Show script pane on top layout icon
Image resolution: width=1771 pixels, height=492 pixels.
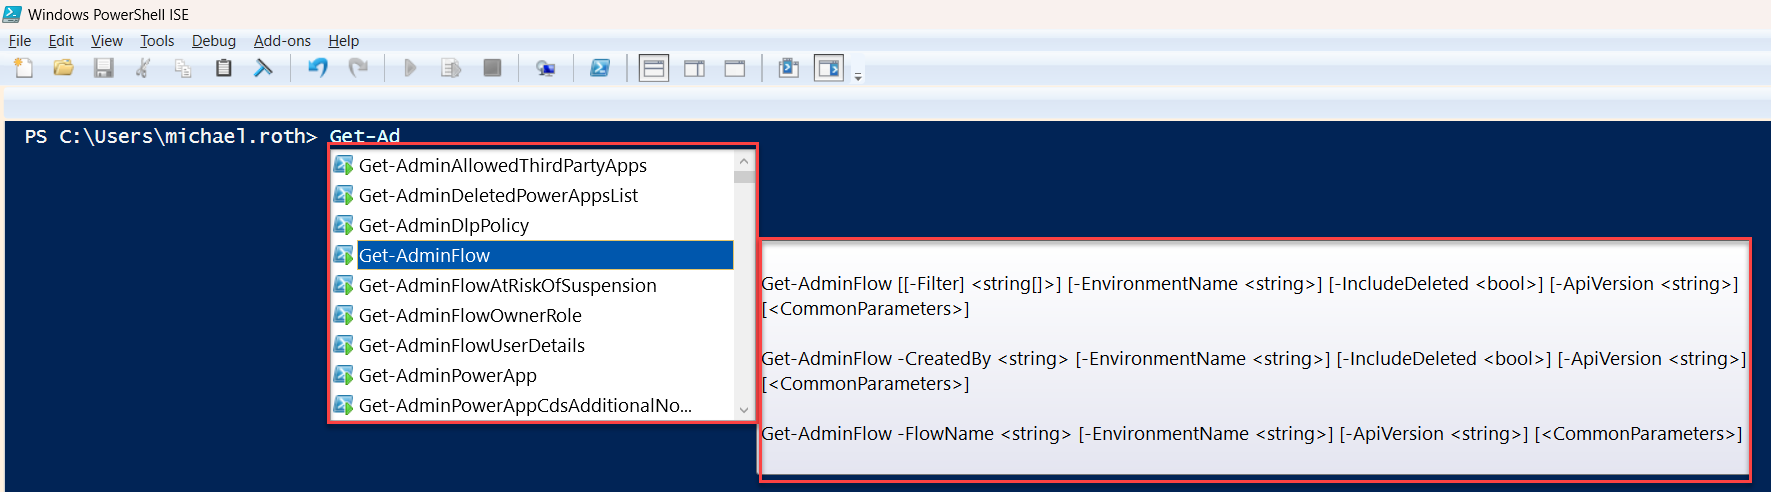(x=654, y=68)
